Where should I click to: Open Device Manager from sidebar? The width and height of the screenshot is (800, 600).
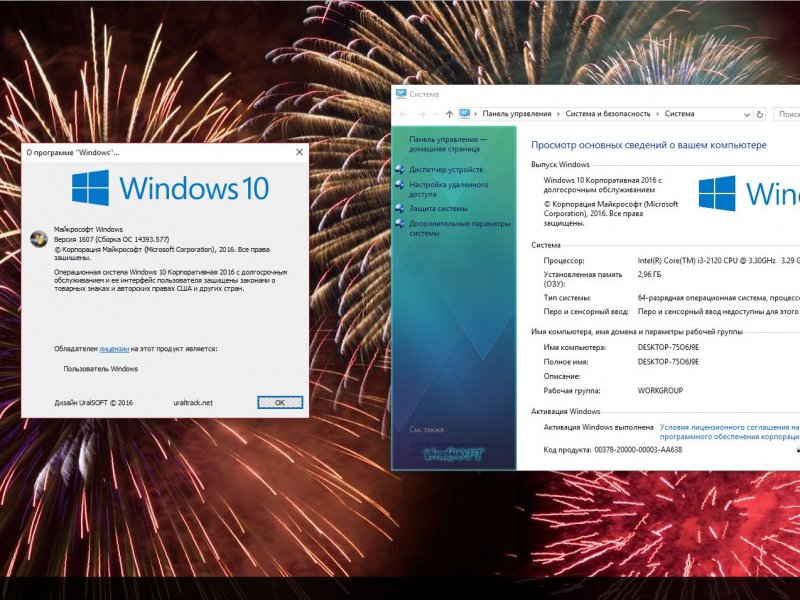point(445,169)
